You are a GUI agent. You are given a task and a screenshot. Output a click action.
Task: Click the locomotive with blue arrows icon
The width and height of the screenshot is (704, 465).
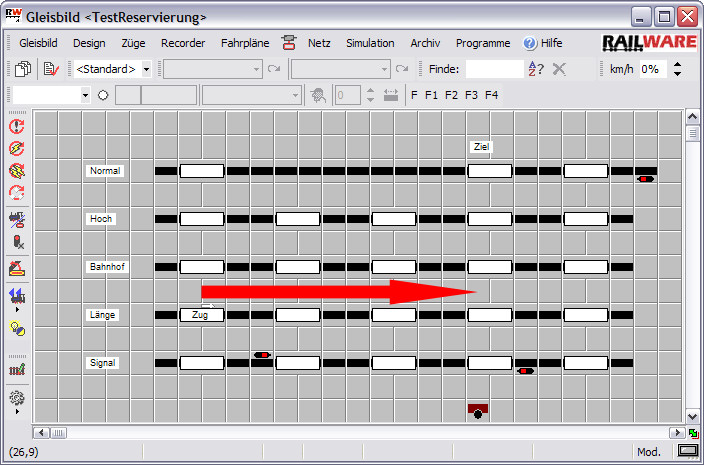[x=17, y=296]
